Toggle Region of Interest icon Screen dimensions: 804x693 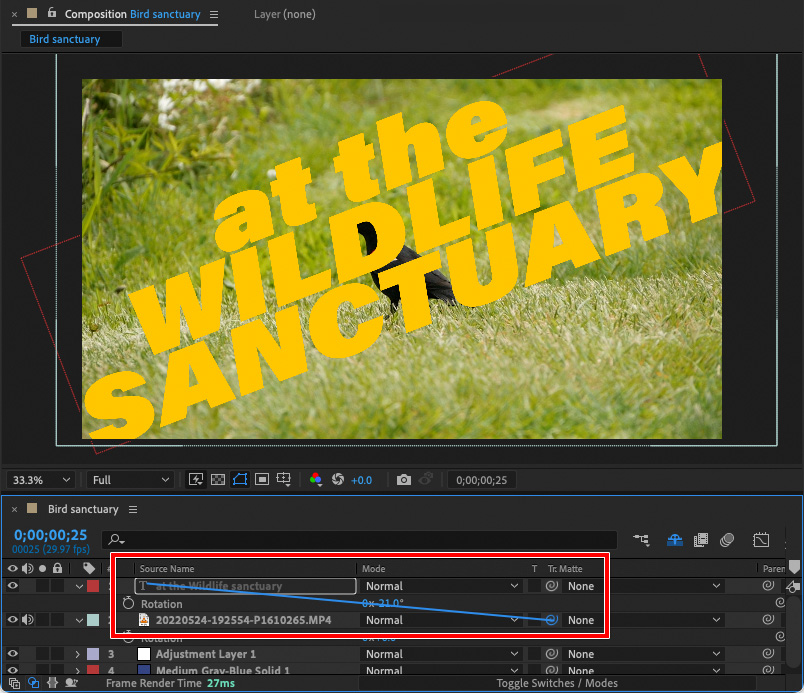tap(262, 480)
